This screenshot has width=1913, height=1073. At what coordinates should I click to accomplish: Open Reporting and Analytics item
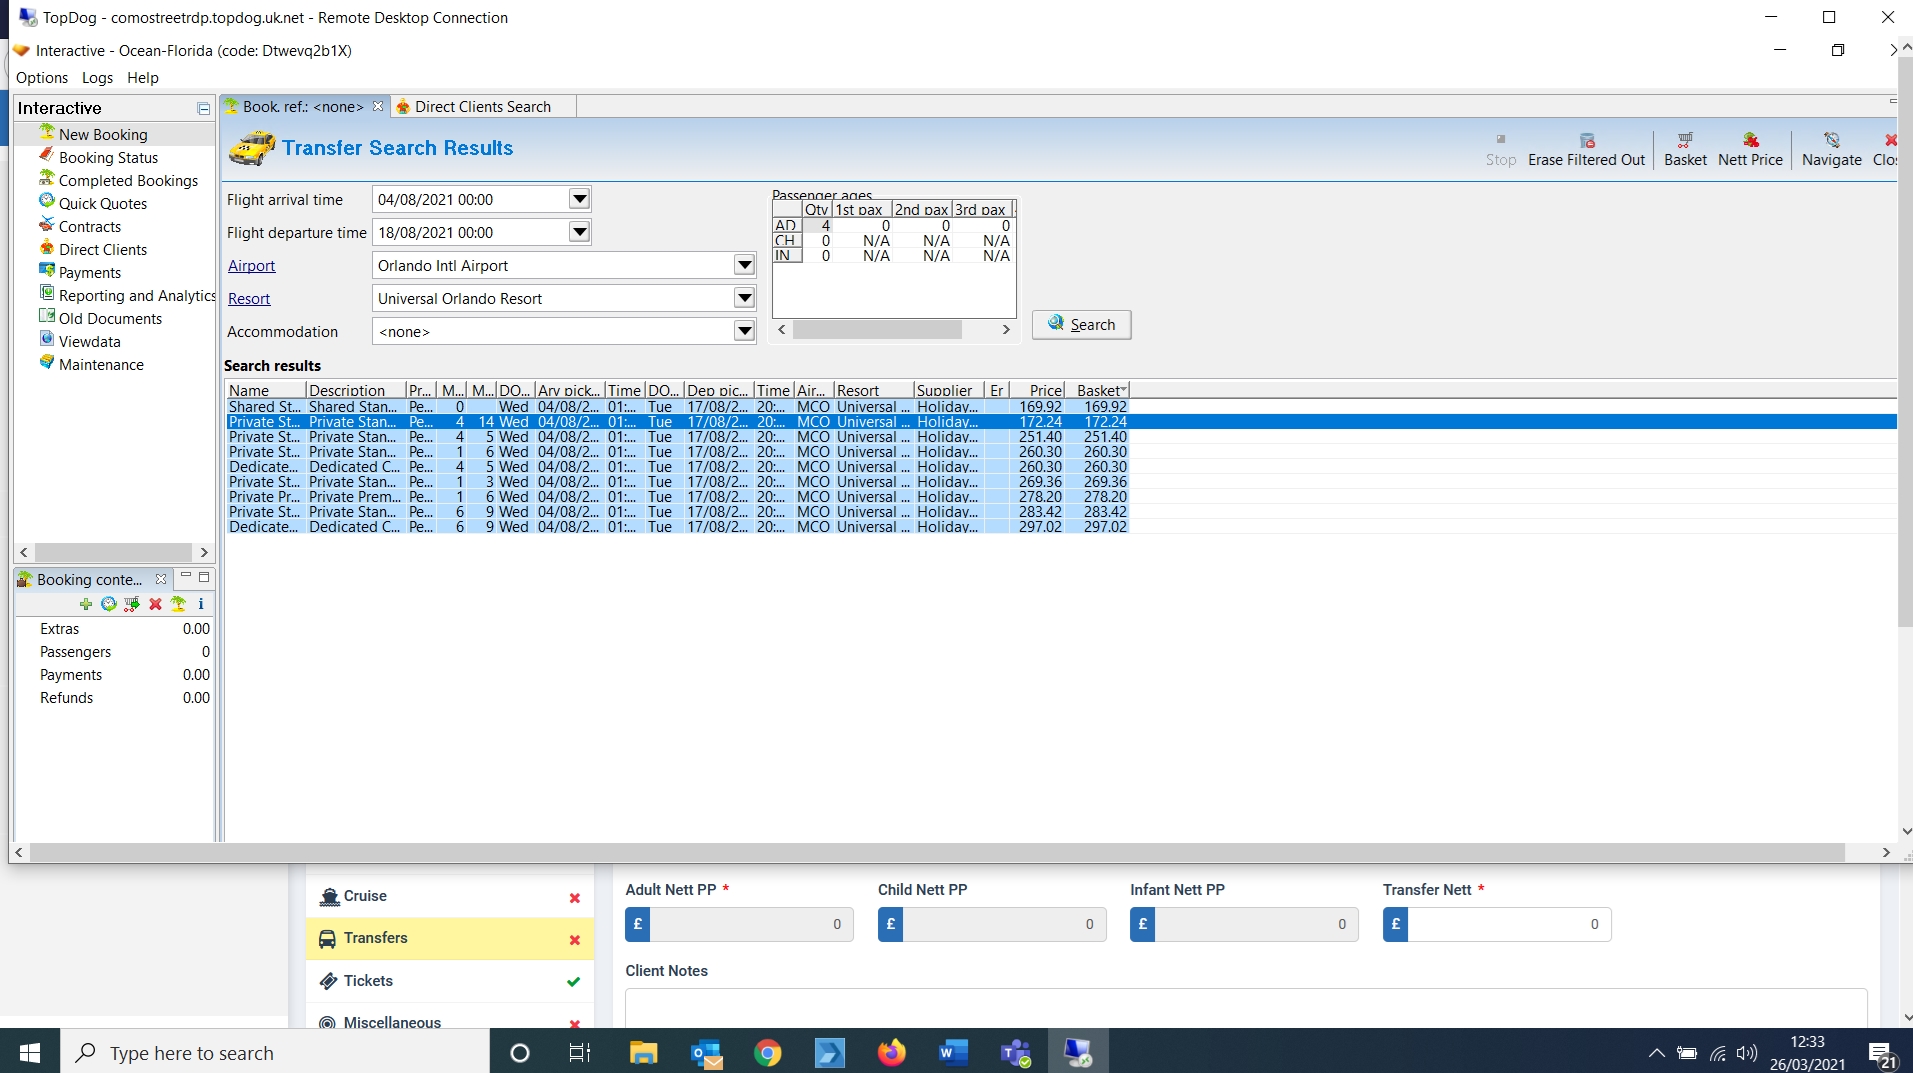point(136,296)
